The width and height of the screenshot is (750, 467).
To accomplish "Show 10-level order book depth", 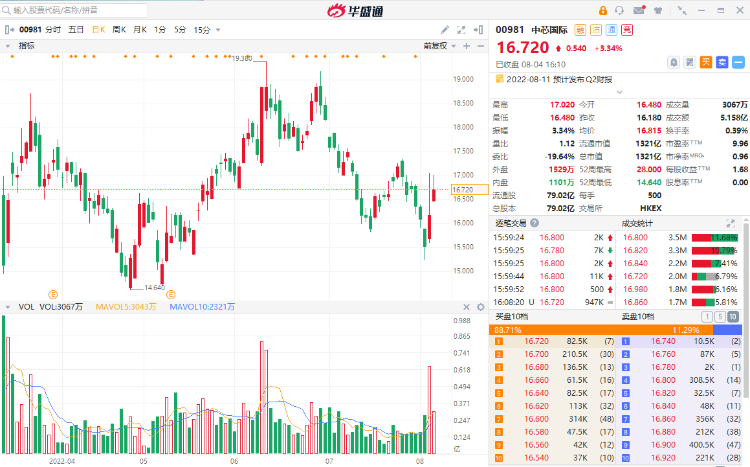I will point(732,317).
